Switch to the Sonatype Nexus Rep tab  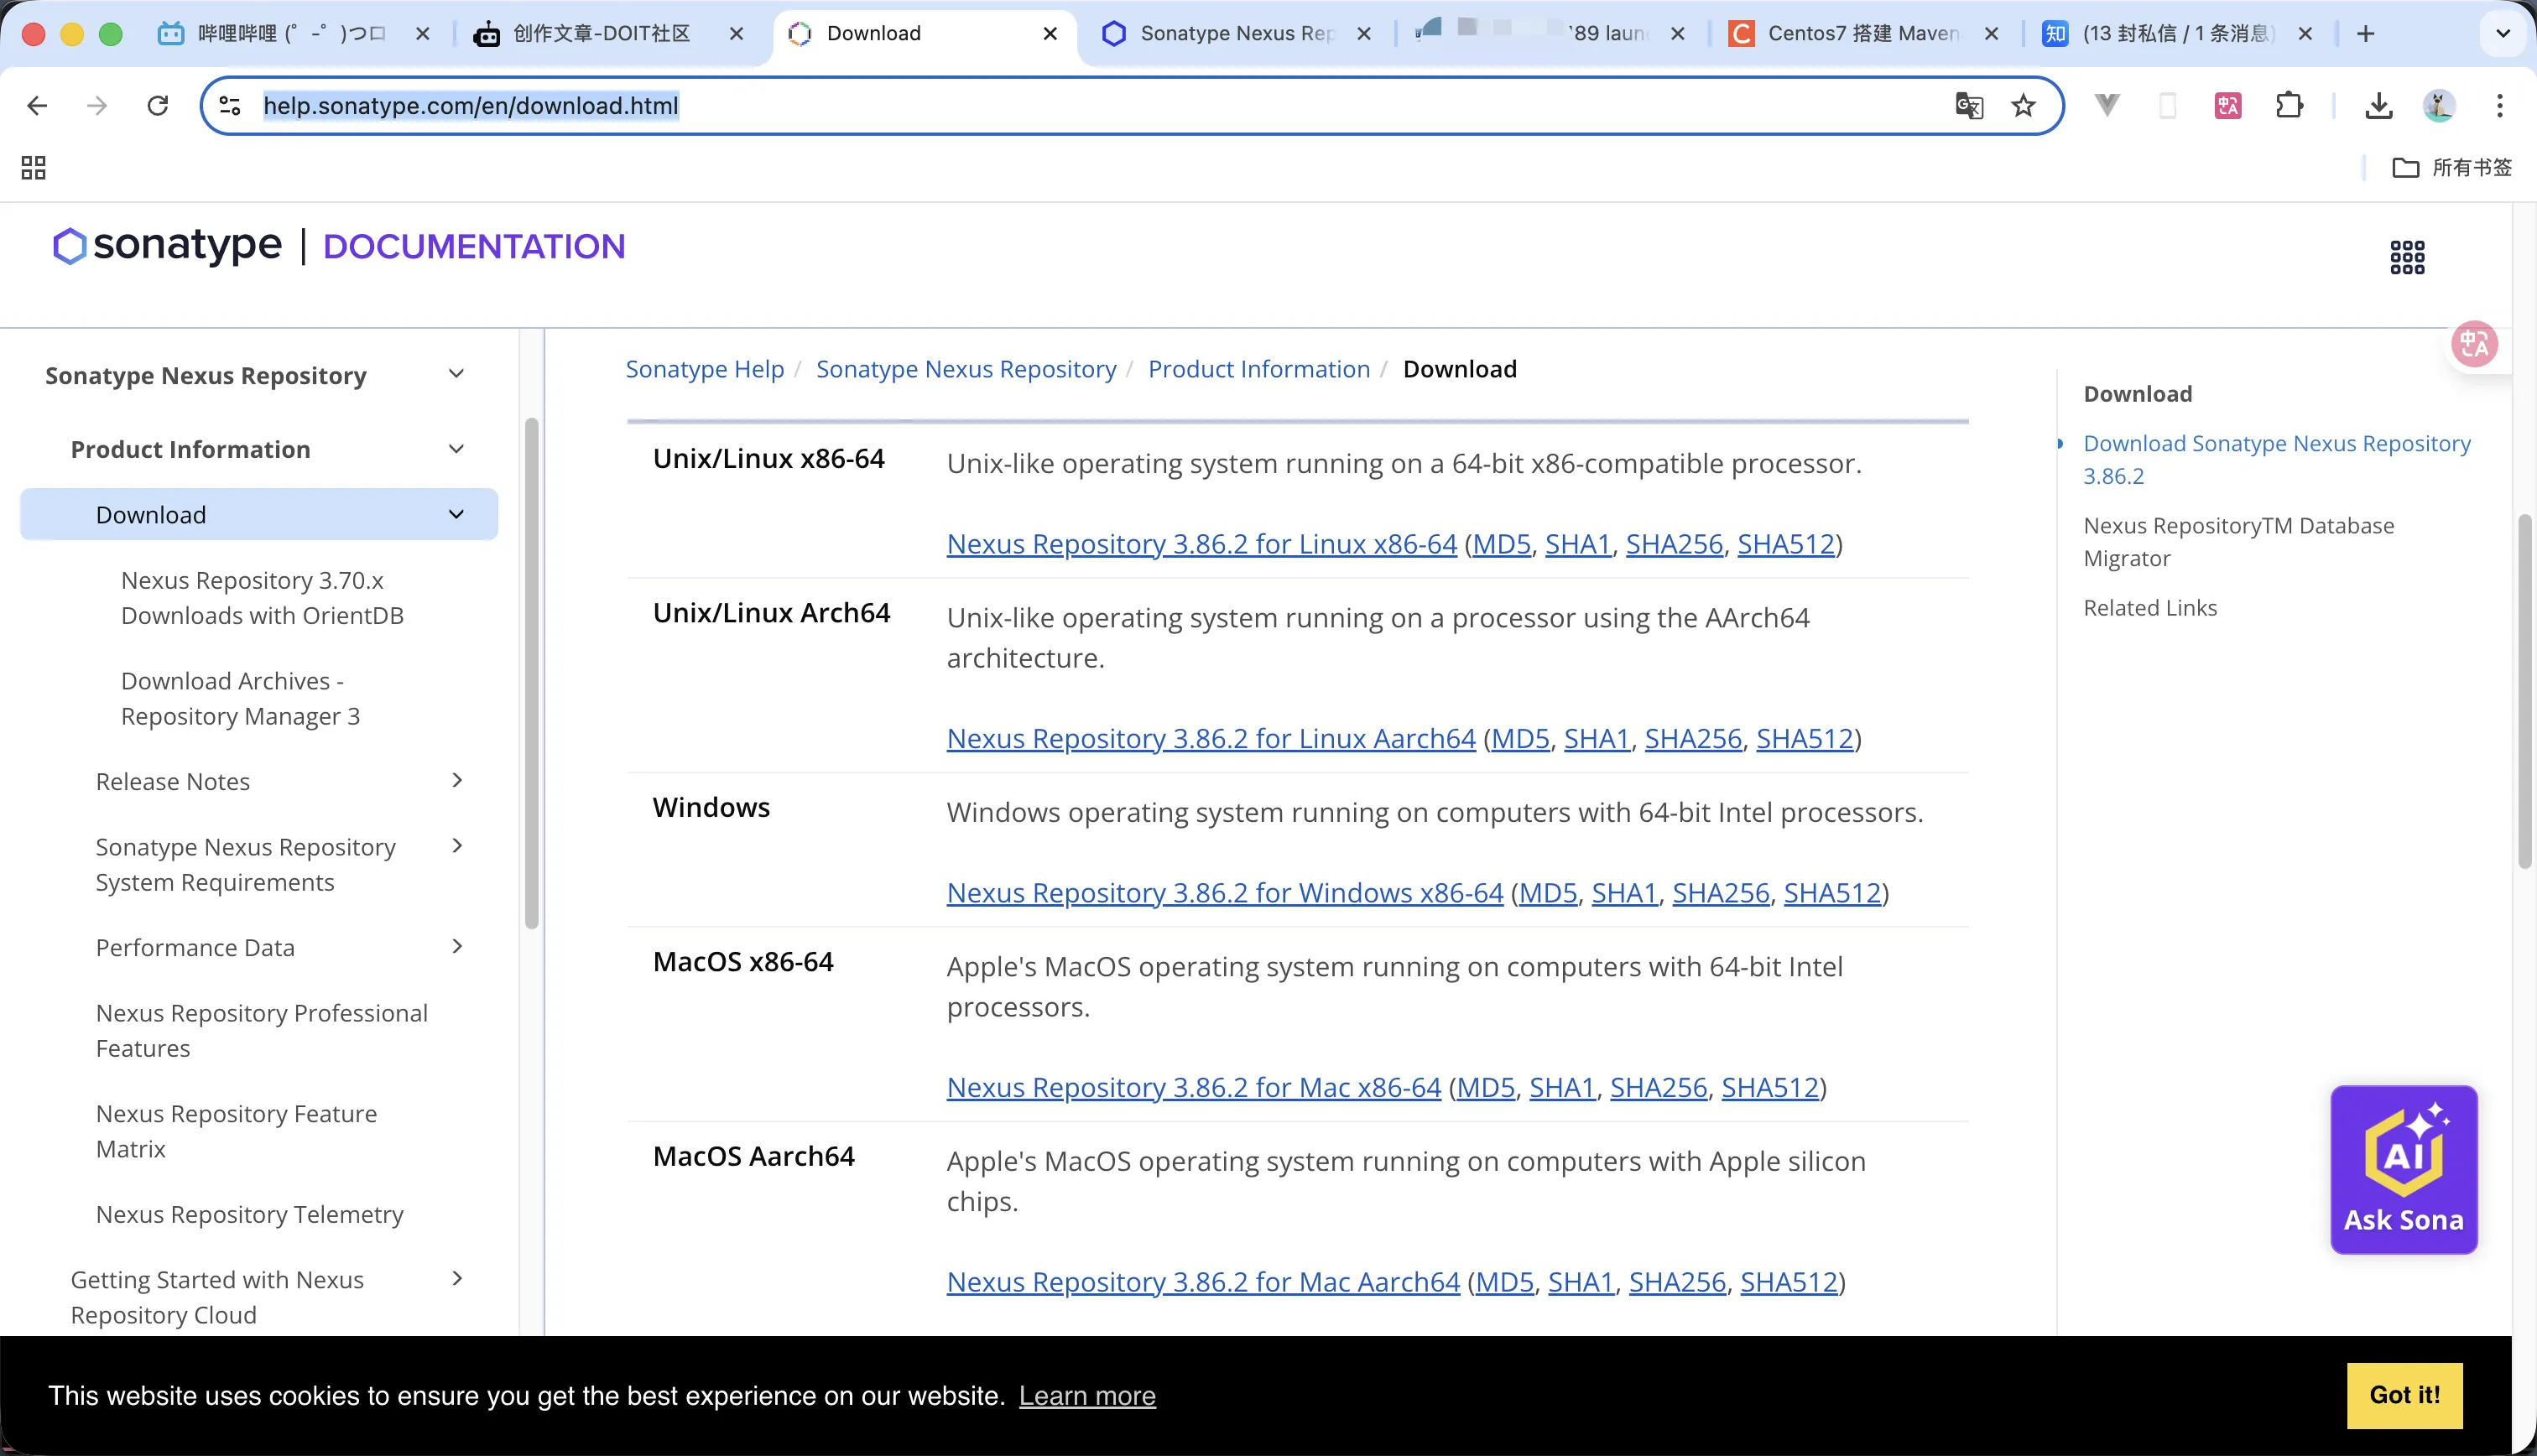click(x=1235, y=33)
